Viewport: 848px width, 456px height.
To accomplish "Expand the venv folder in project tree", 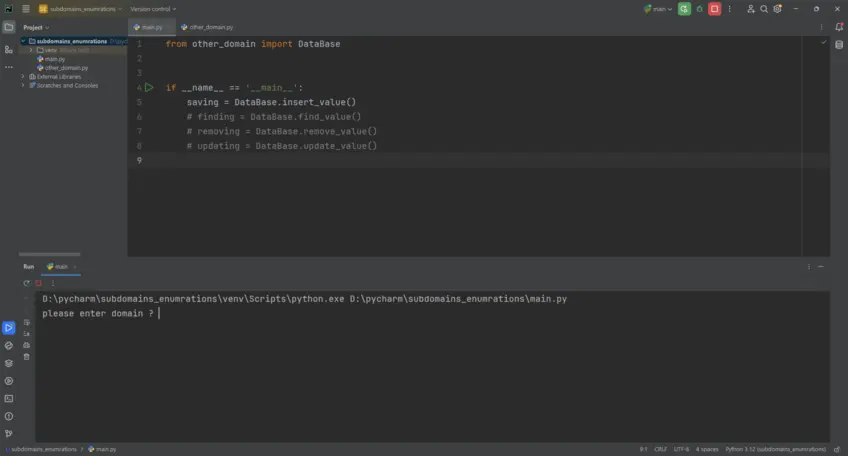I will (31, 50).
